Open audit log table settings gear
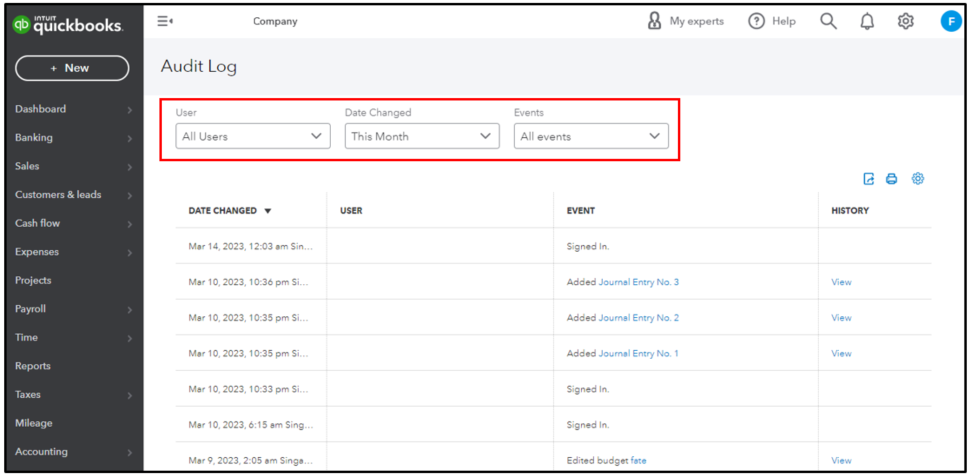Screen dimensions: 971x475 [918, 179]
